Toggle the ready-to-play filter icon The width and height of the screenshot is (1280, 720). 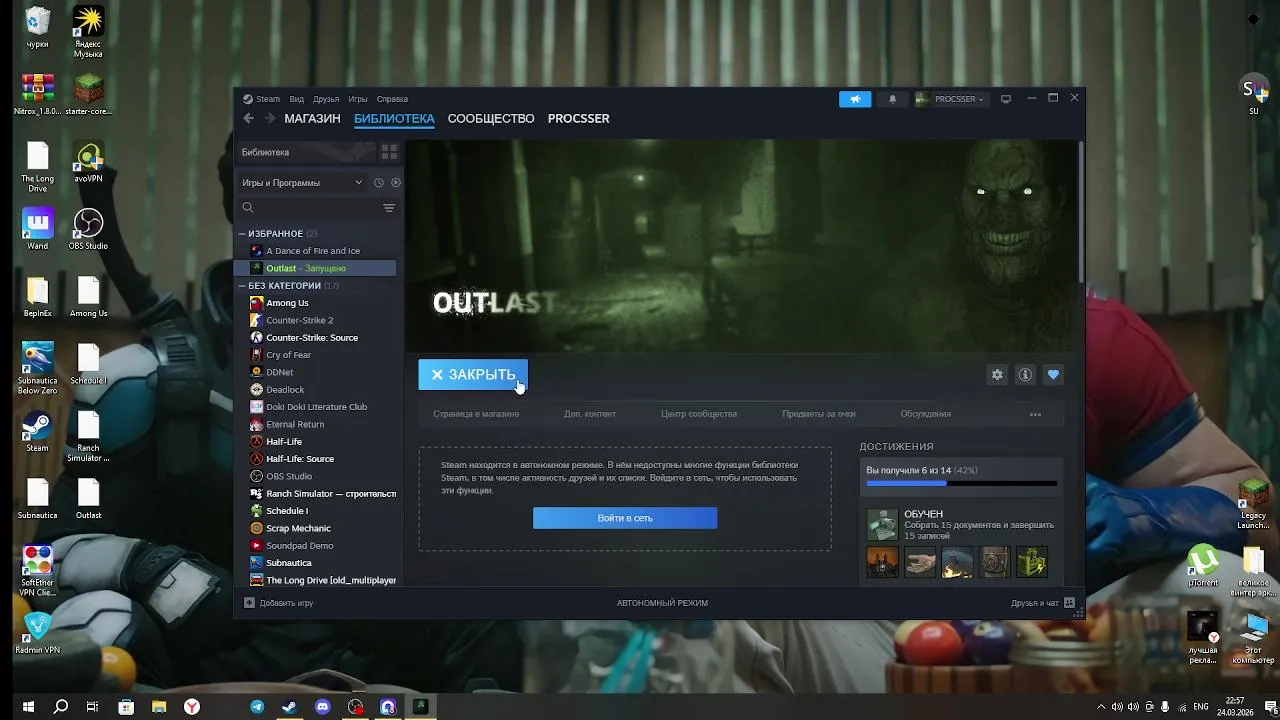coord(395,183)
